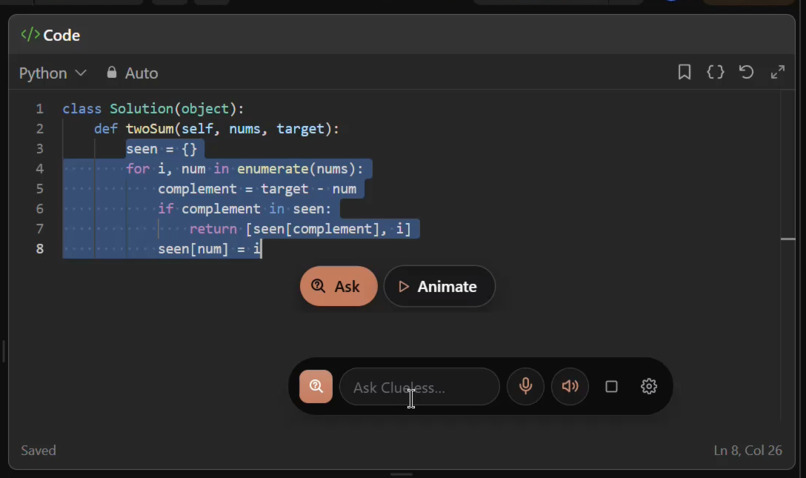Click the 'twoSum' function name
The image size is (806, 478).
(x=150, y=128)
